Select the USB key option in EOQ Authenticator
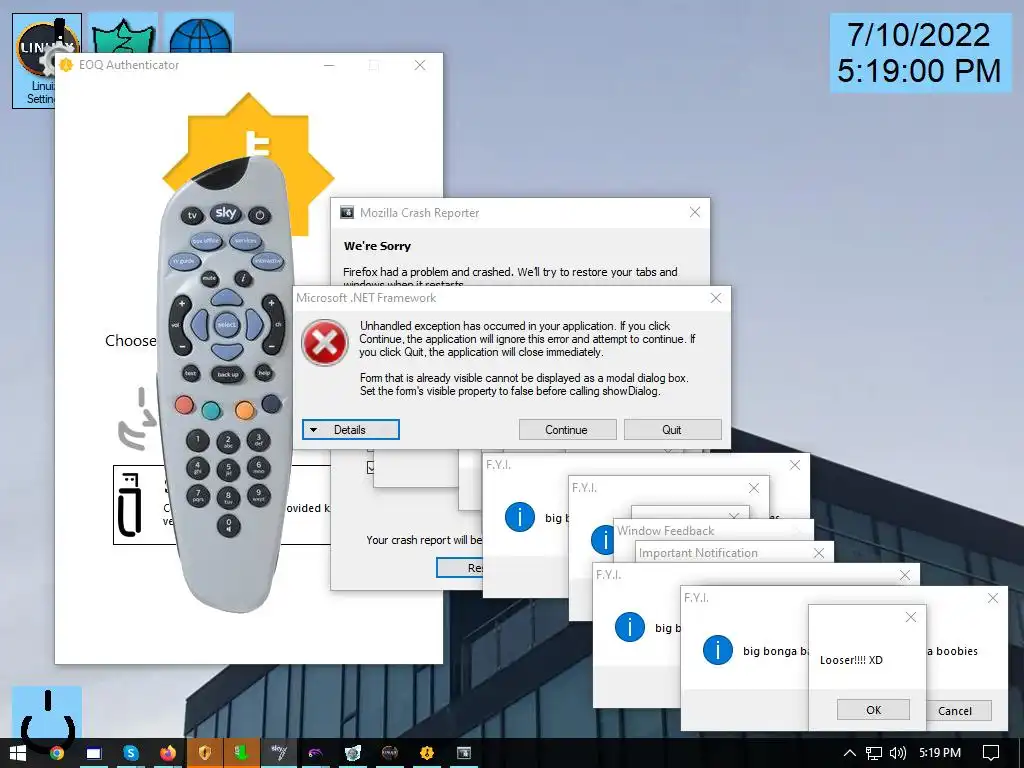The width and height of the screenshot is (1024, 768). pos(222,505)
